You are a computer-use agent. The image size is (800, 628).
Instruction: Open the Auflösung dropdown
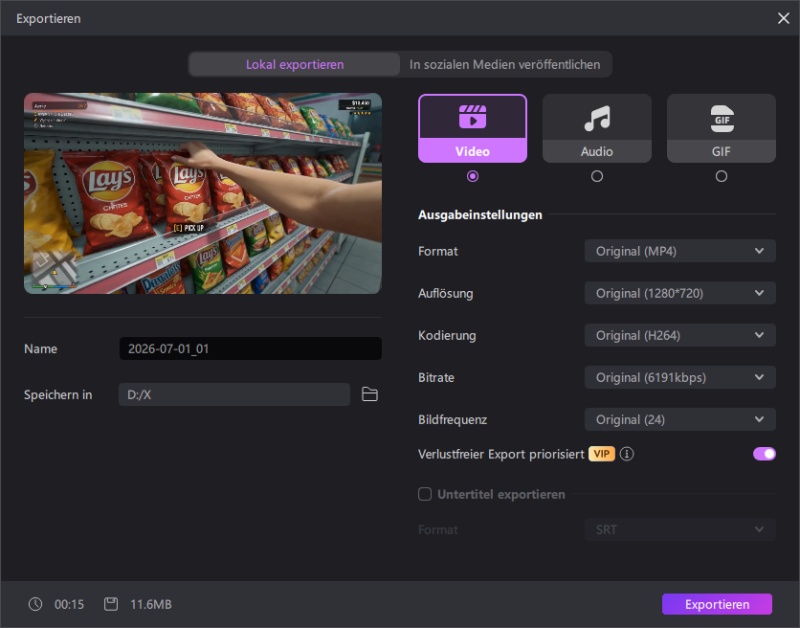pos(680,293)
